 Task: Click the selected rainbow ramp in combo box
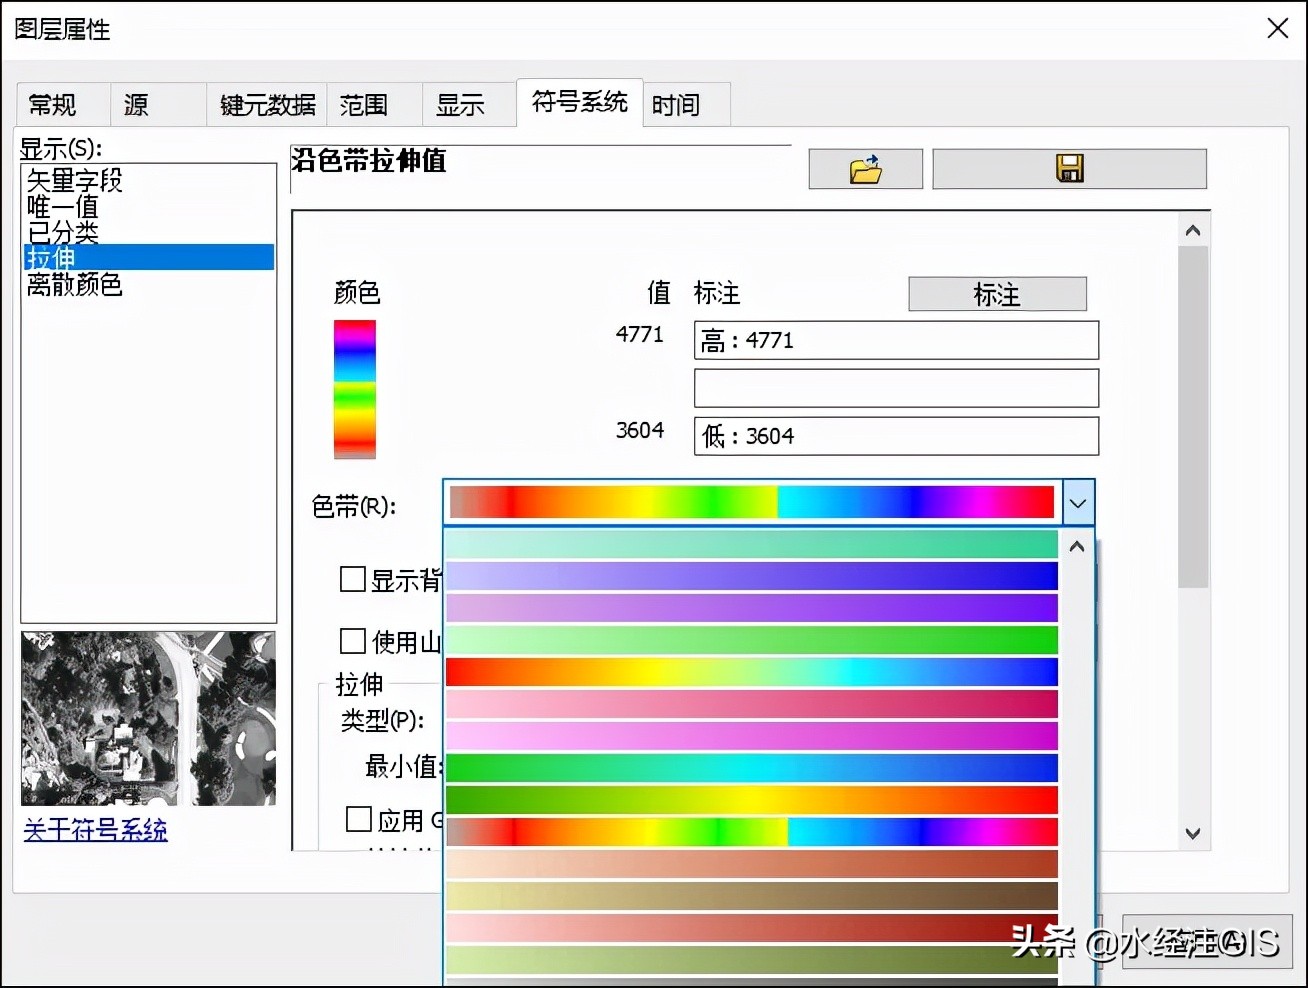pos(751,502)
